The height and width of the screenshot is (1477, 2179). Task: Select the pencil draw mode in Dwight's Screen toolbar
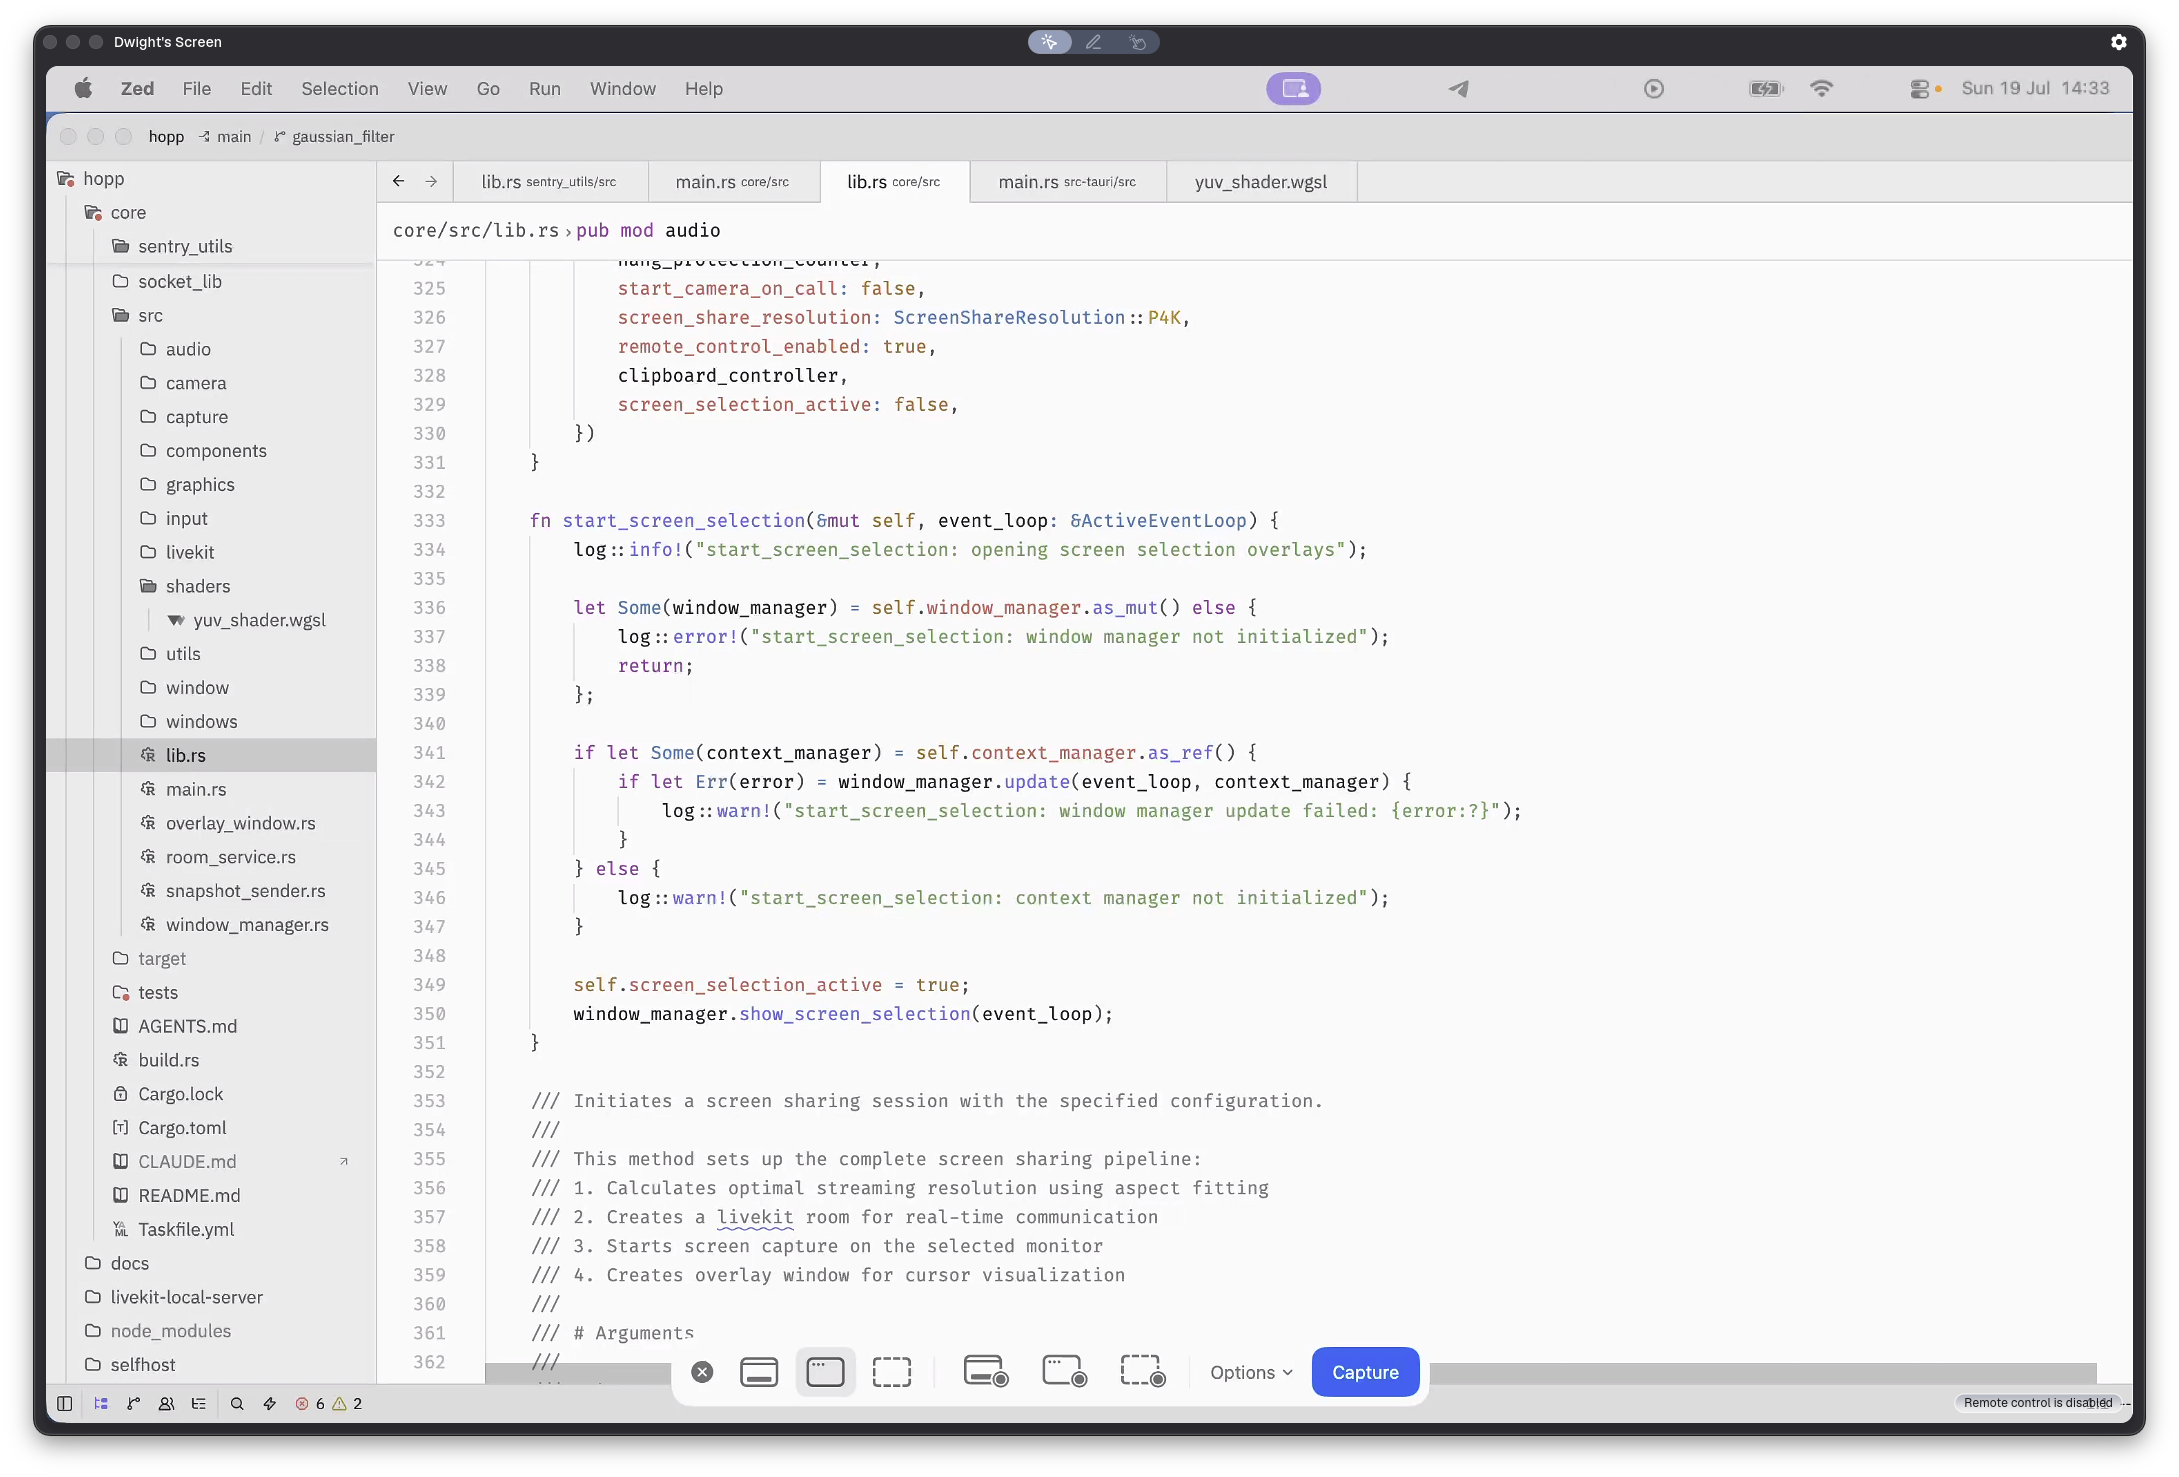(x=1093, y=42)
